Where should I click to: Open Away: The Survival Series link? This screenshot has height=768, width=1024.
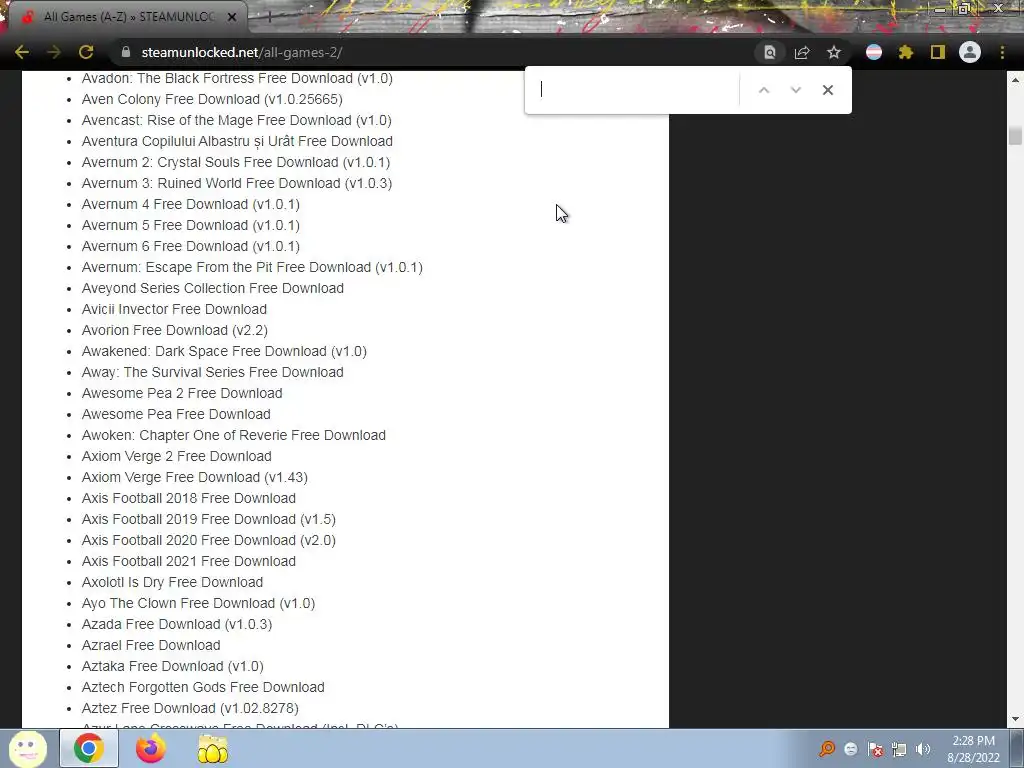213,372
